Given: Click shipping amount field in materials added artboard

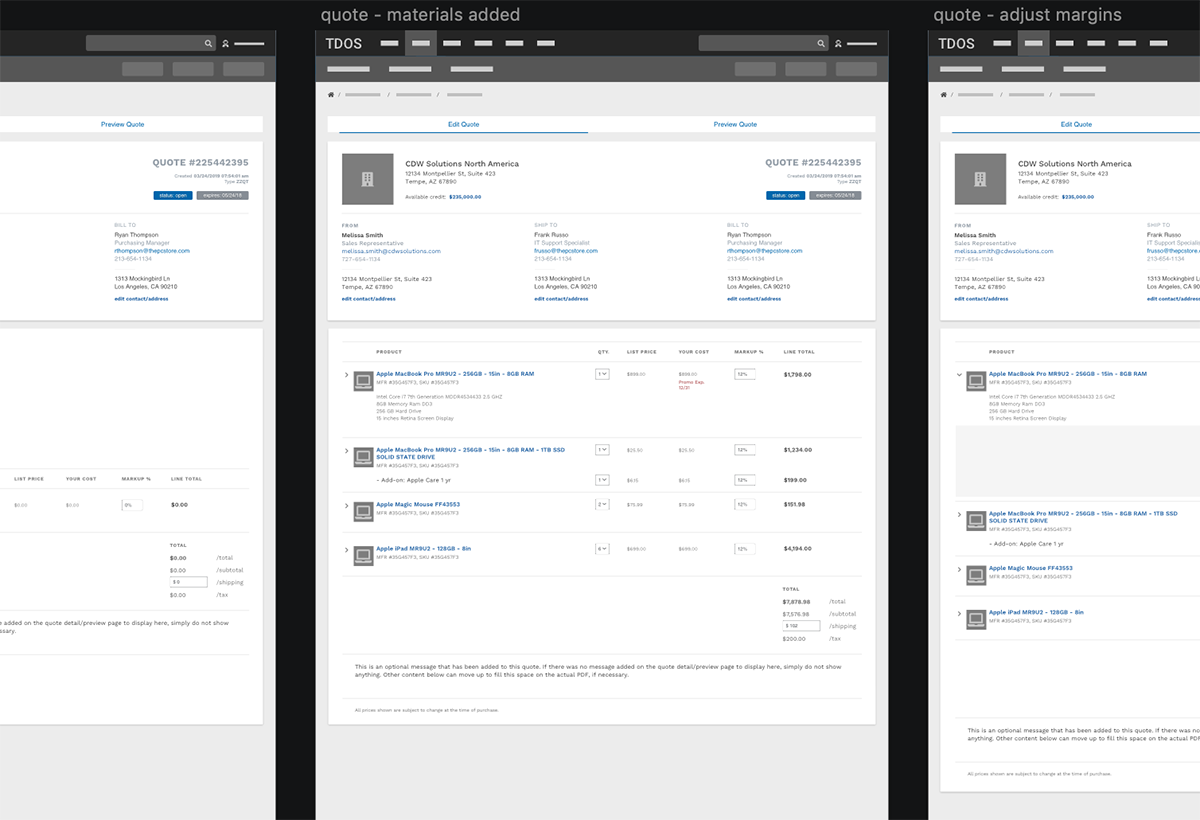Looking at the screenshot, I should click(802, 626).
